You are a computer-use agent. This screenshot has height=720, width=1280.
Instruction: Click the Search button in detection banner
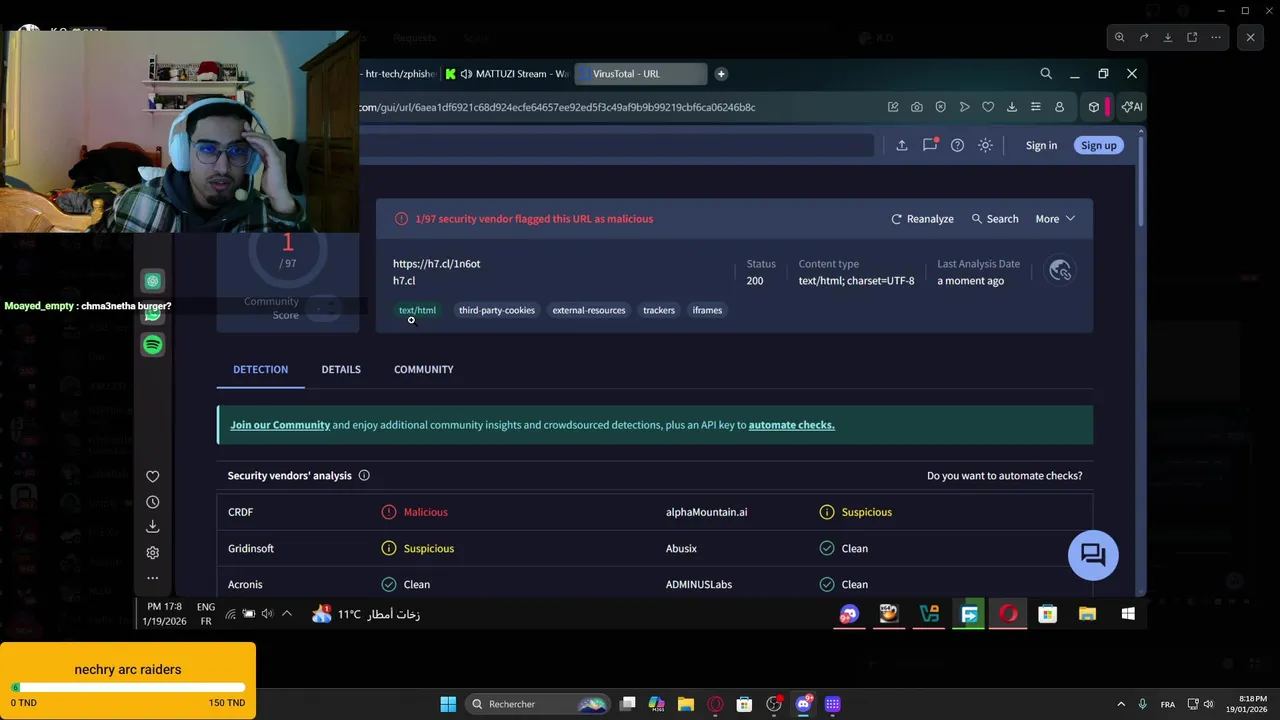pyautogui.click(x=995, y=219)
